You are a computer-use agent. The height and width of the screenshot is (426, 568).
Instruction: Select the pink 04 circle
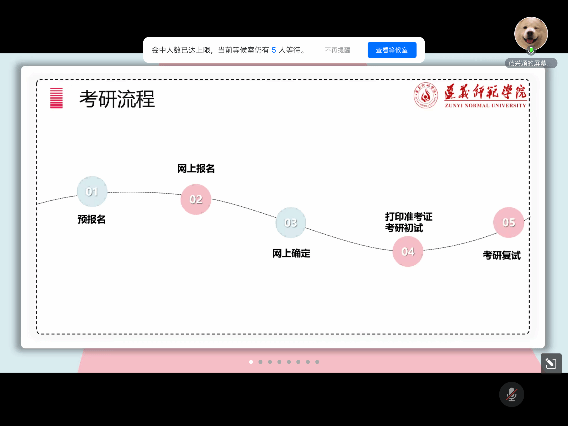tap(408, 251)
